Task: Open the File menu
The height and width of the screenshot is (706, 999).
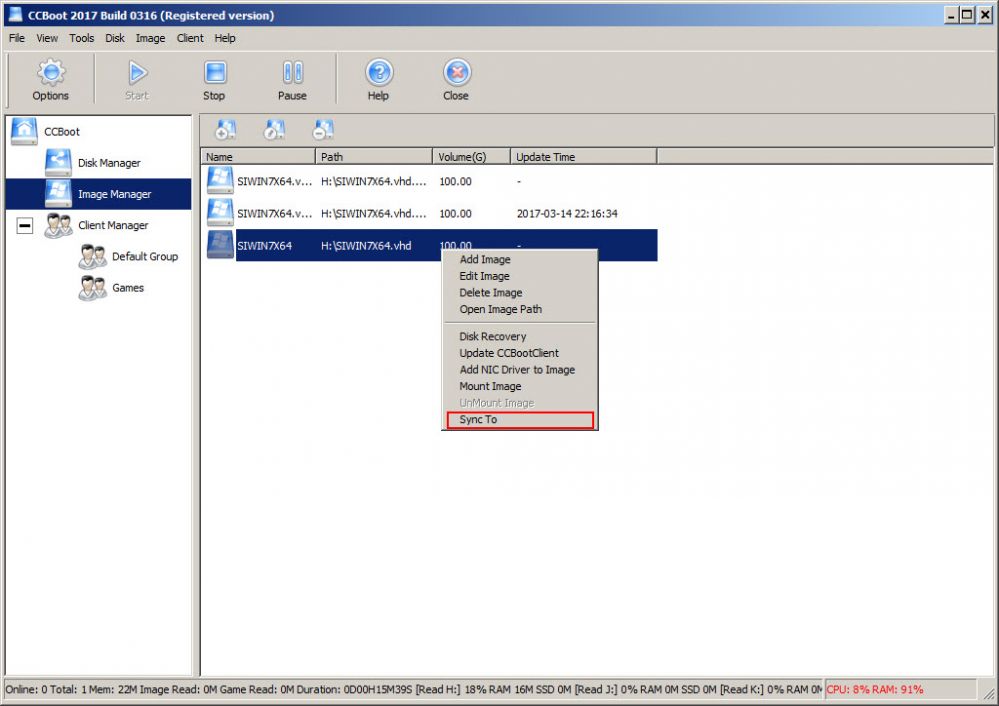Action: (x=17, y=38)
